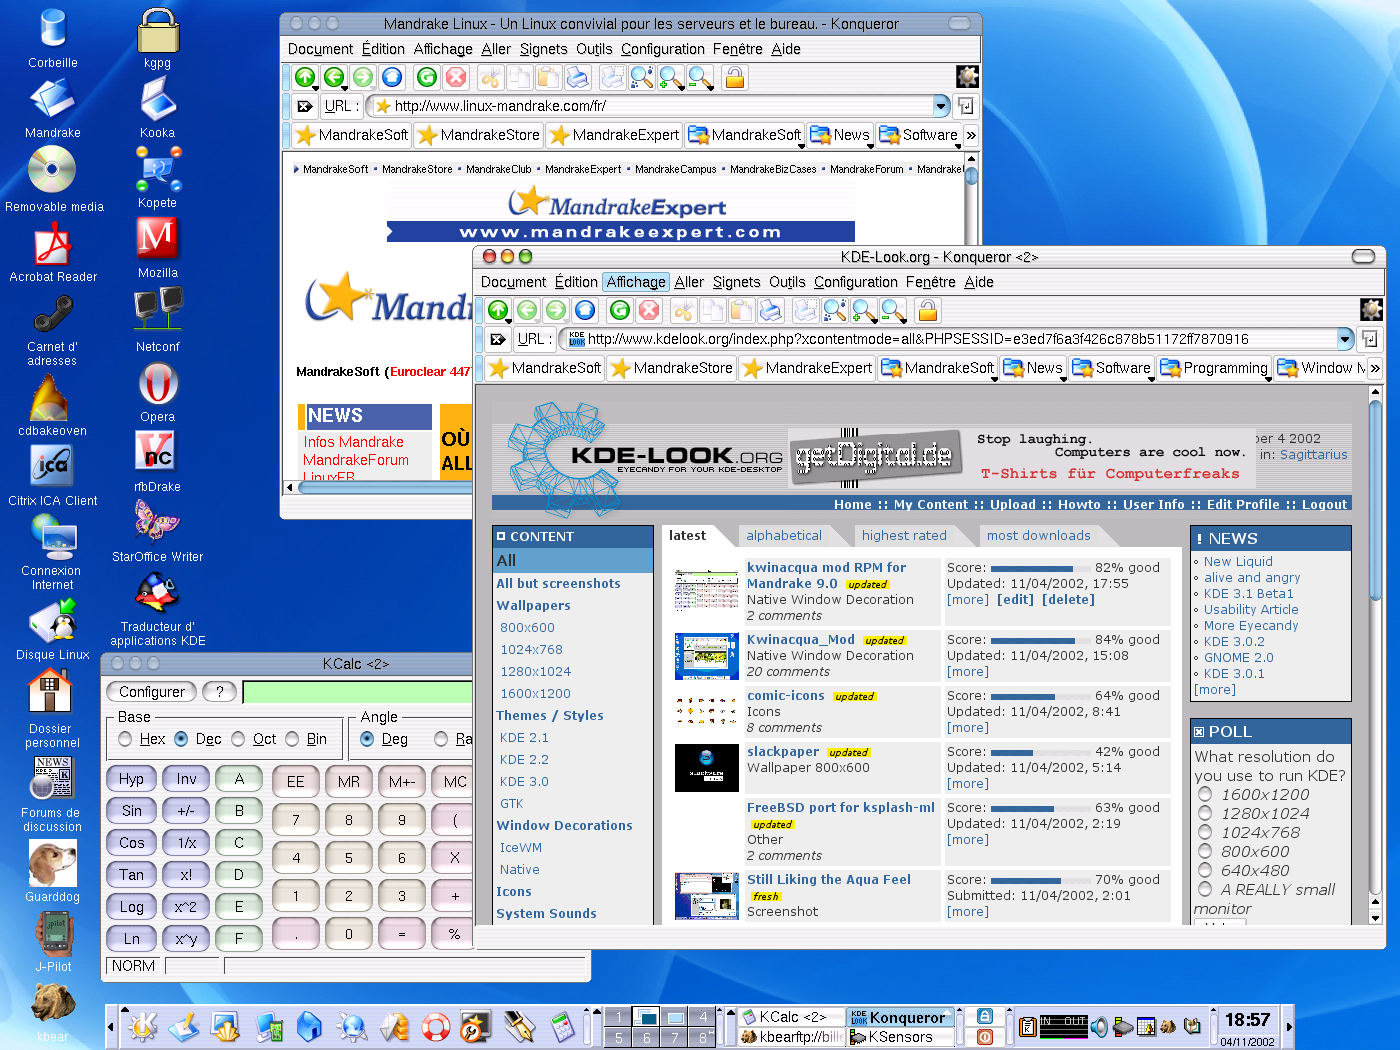Open Acrobat Reader desktop icon

53,252
